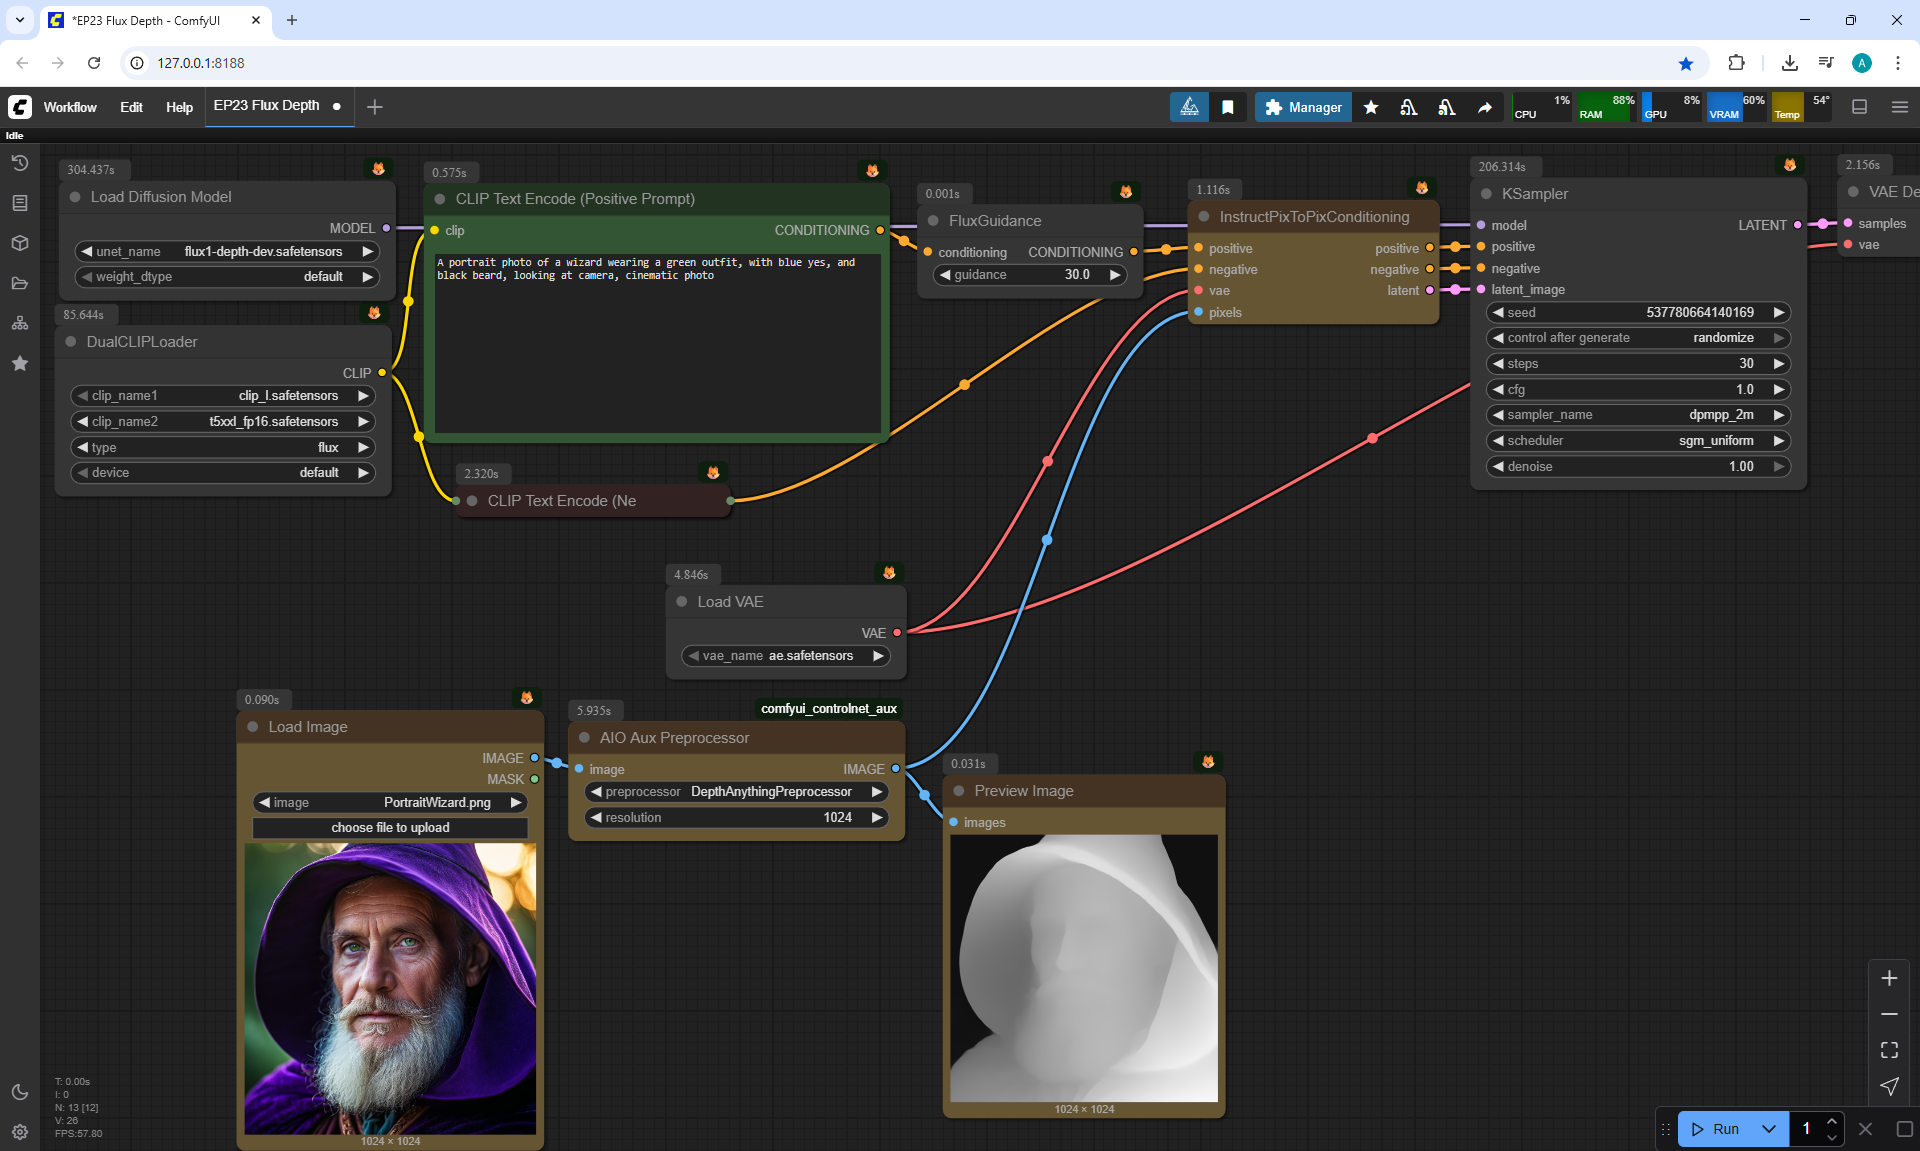This screenshot has height=1151, width=1920.
Task: Open the Run button dropdown arrow
Action: coord(1768,1129)
